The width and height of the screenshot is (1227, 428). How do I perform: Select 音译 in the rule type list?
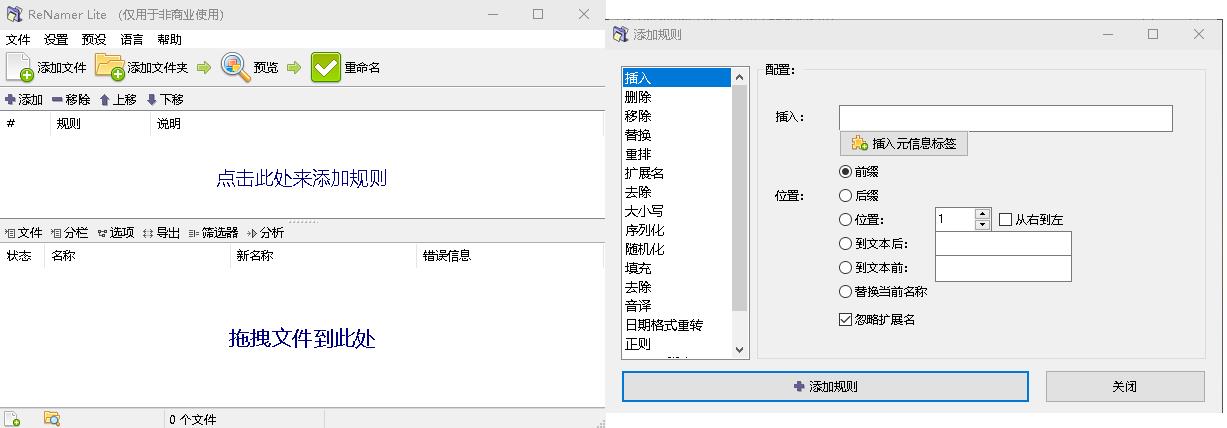click(677, 306)
